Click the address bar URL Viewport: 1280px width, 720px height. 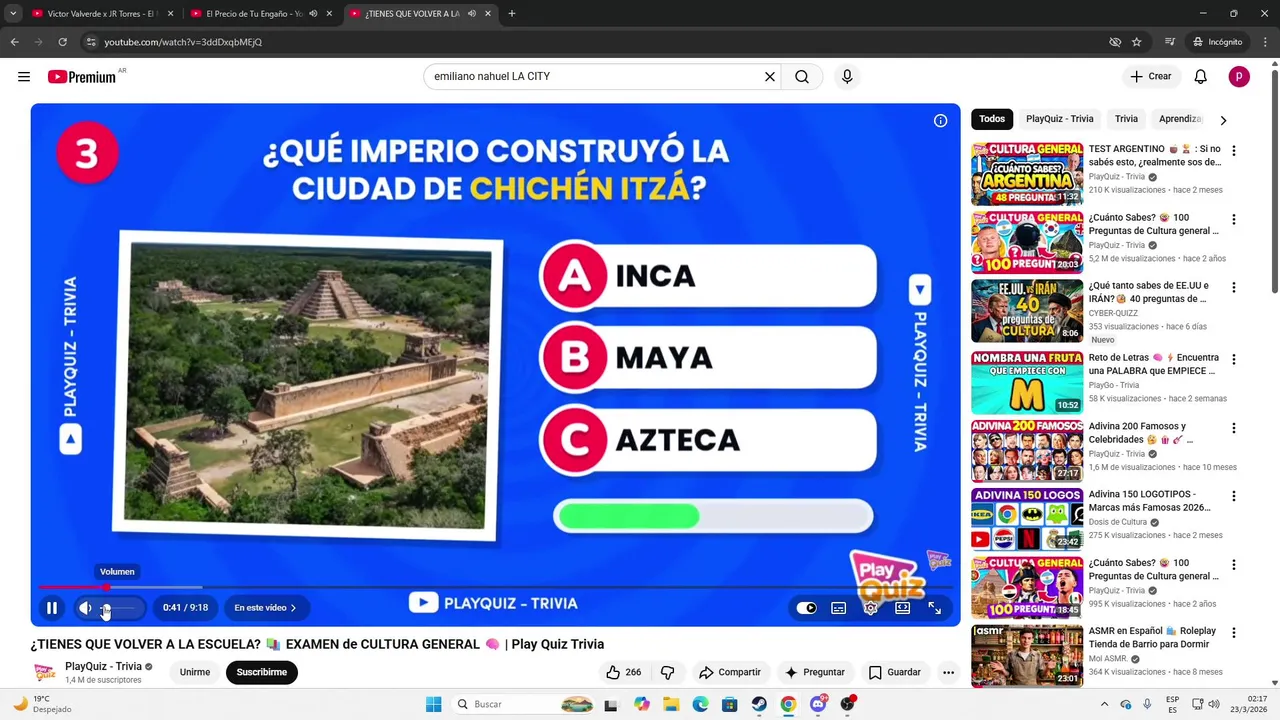pyautogui.click(x=183, y=42)
